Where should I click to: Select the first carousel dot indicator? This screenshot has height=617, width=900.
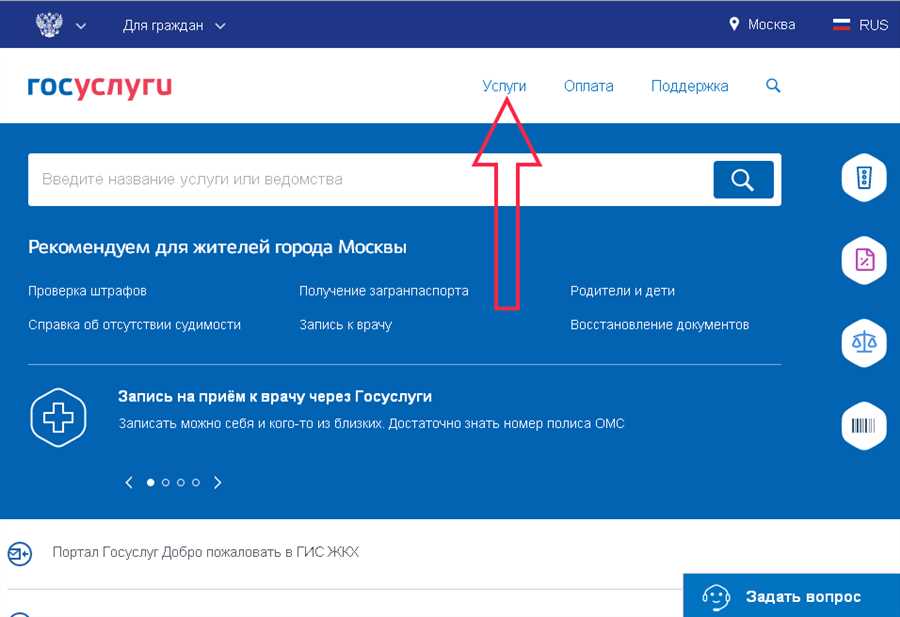tap(150, 483)
